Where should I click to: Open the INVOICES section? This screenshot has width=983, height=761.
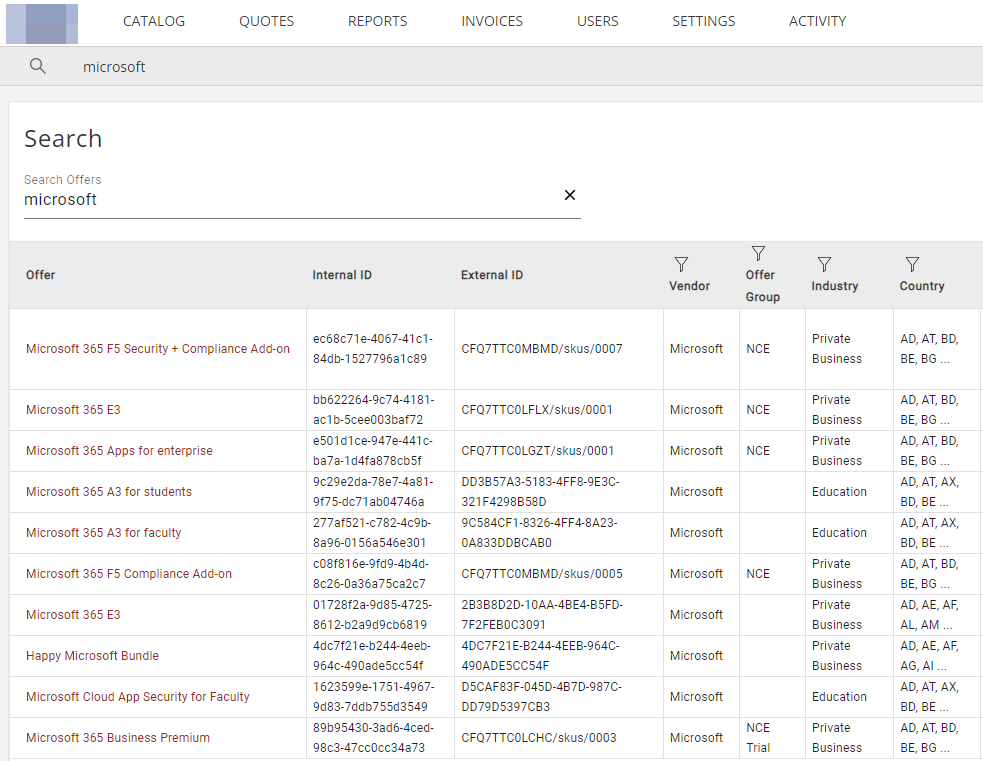coord(491,20)
